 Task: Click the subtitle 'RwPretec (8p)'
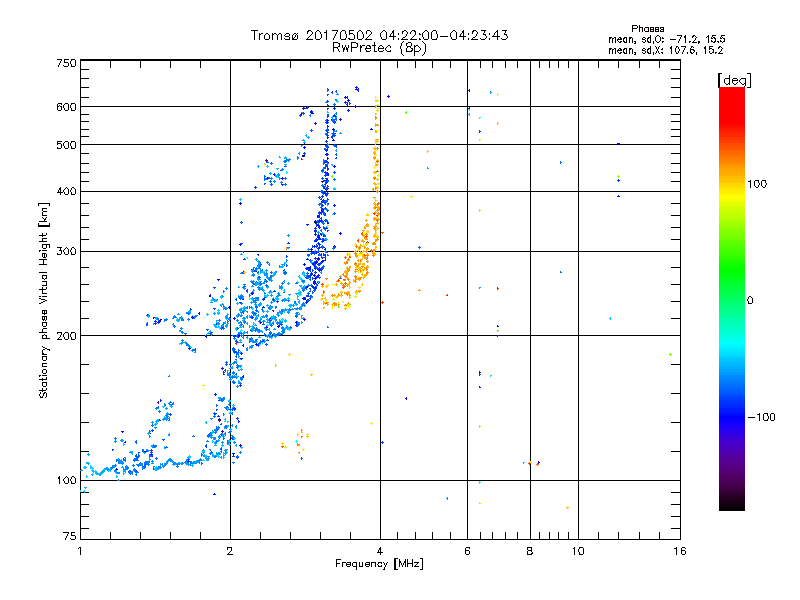click(379, 48)
